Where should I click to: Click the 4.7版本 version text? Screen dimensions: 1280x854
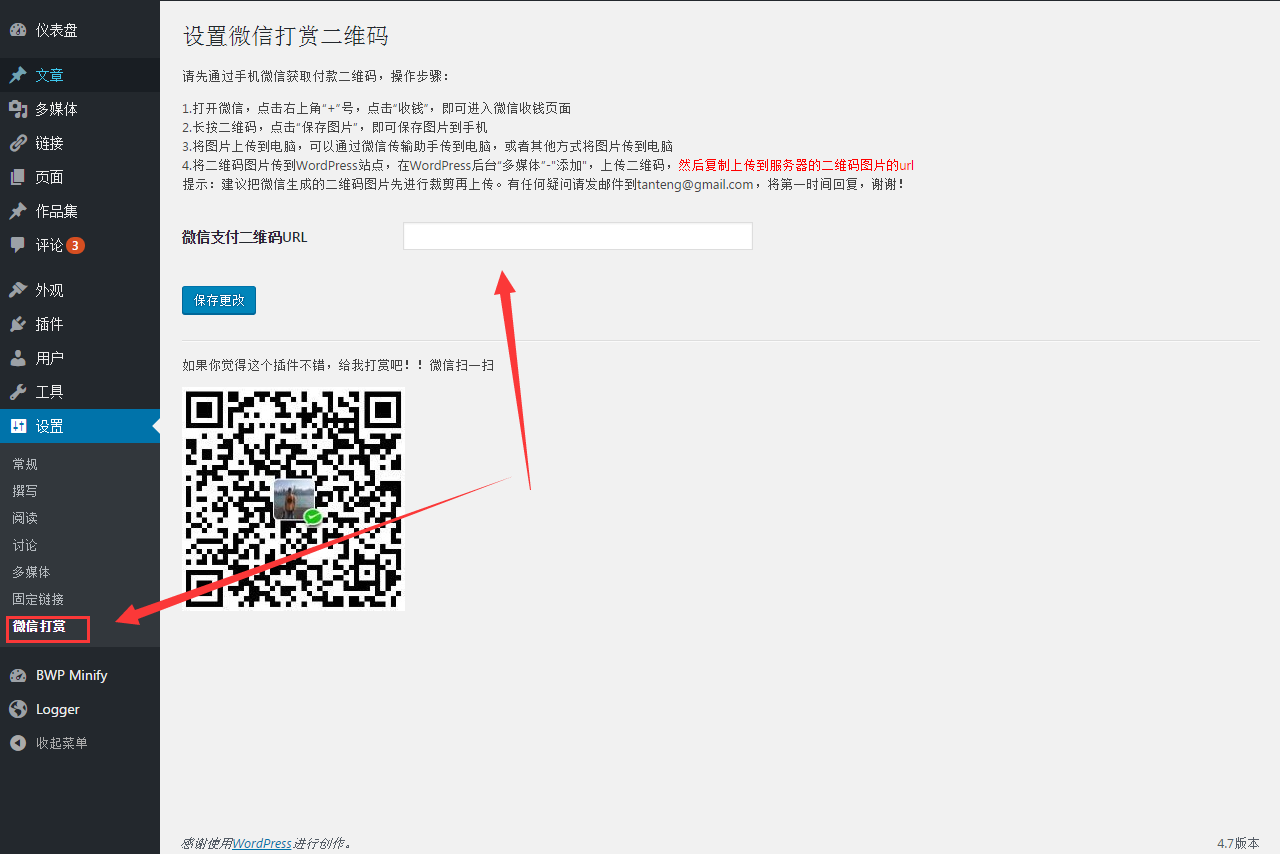pyautogui.click(x=1238, y=843)
